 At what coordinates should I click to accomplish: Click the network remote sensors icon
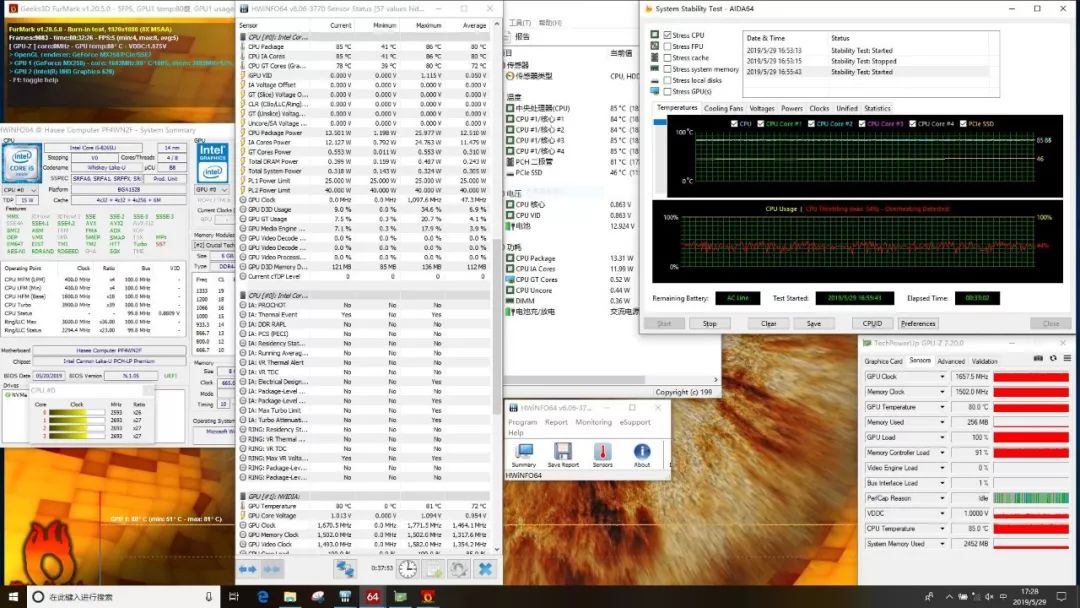point(344,569)
